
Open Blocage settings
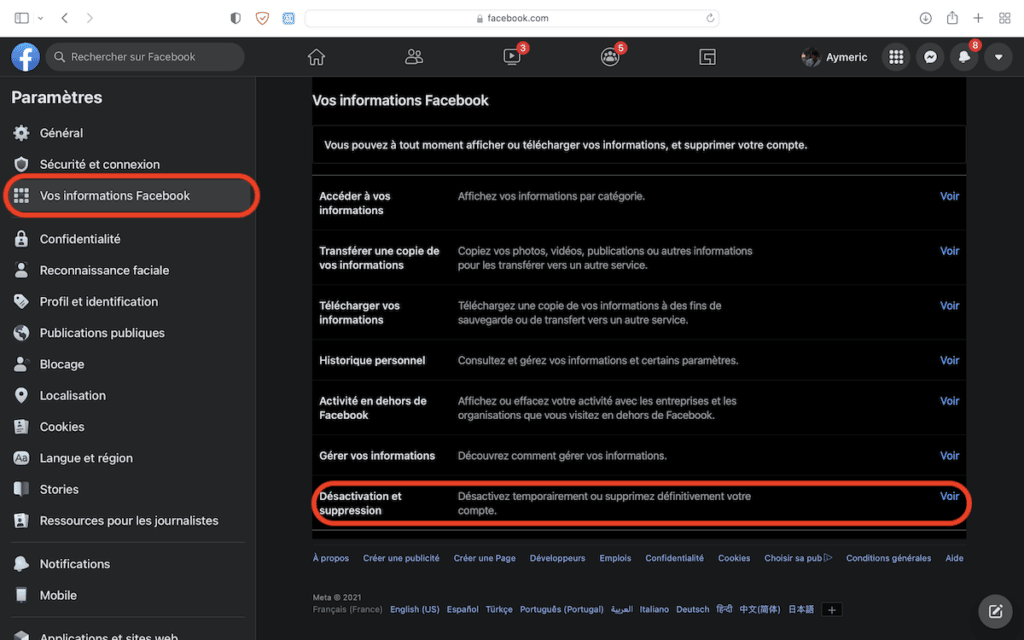pyautogui.click(x=128, y=364)
